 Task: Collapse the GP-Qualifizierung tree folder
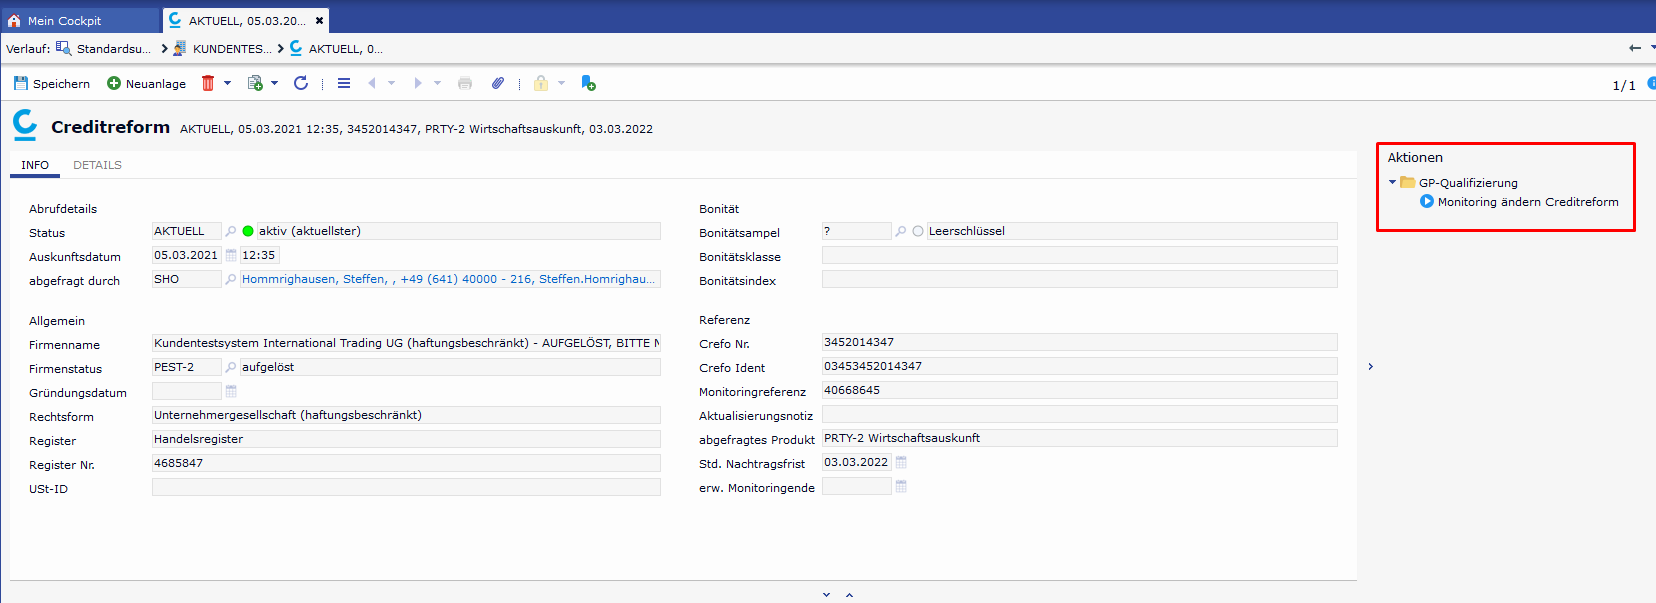pyautogui.click(x=1392, y=183)
